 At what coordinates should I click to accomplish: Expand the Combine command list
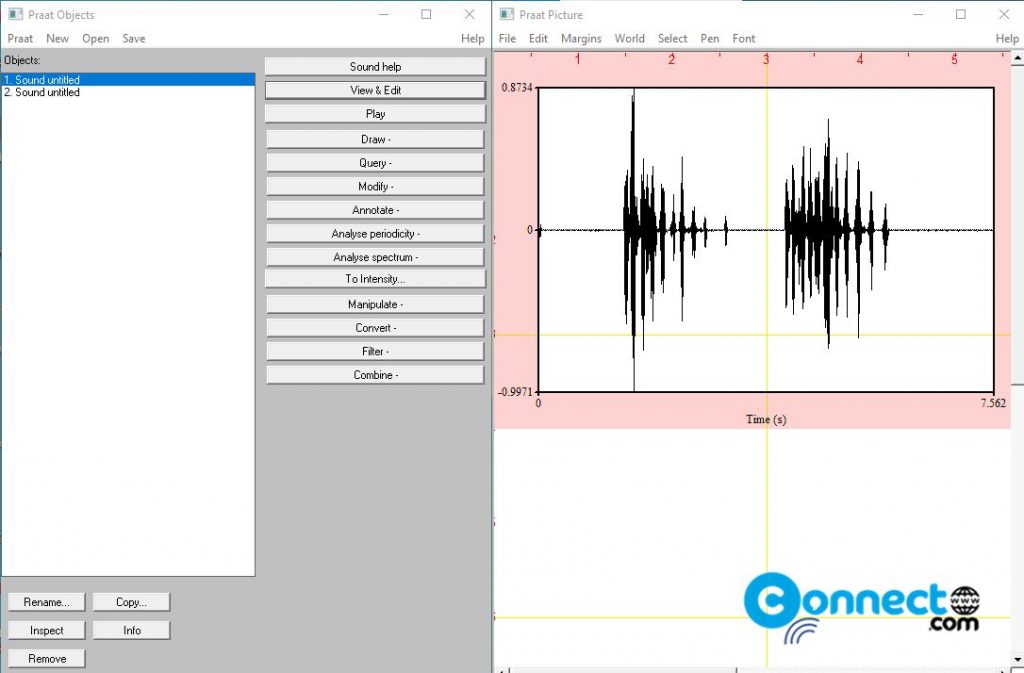pos(375,374)
